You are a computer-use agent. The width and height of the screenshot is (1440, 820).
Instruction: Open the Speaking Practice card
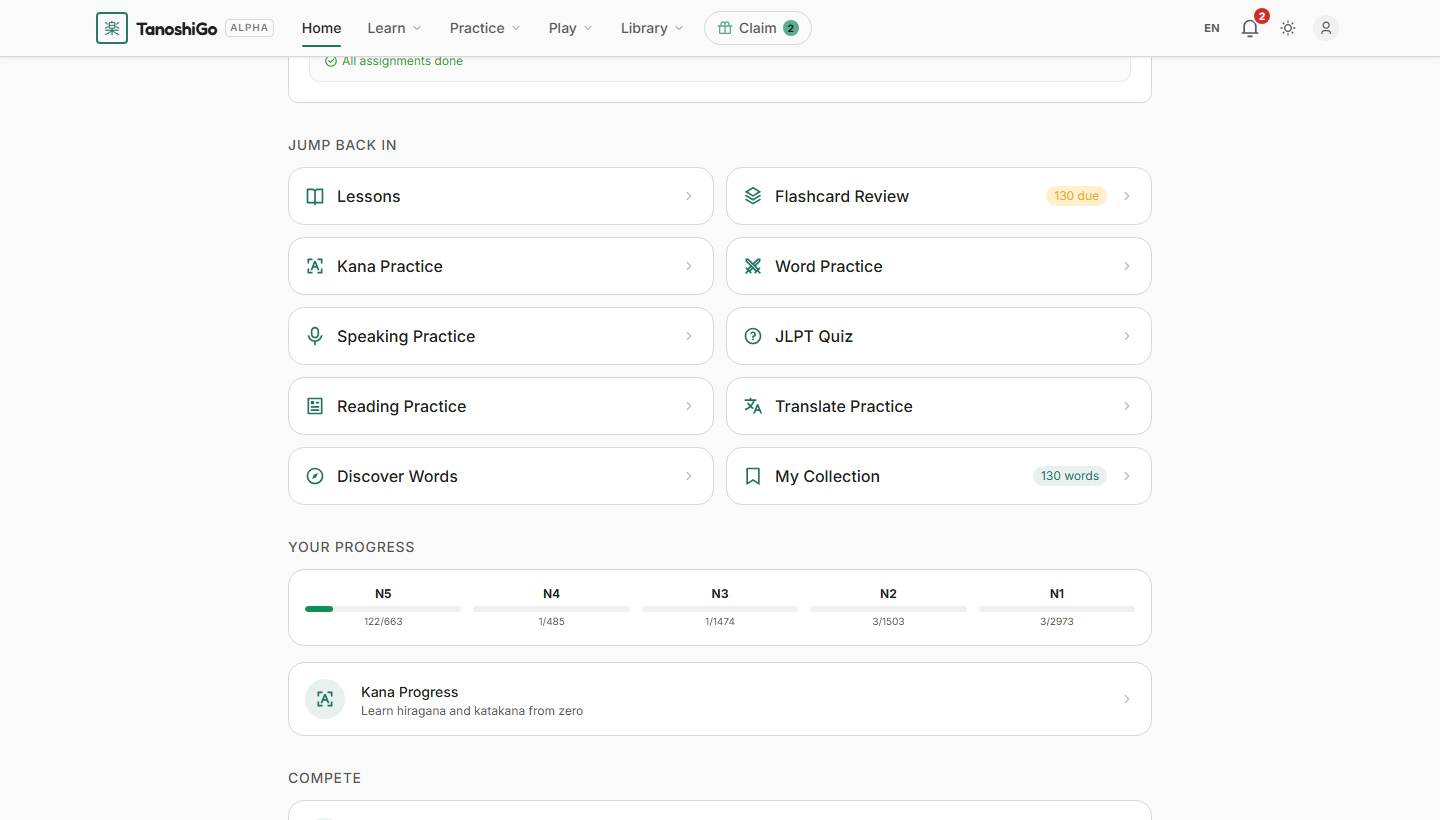click(x=501, y=336)
